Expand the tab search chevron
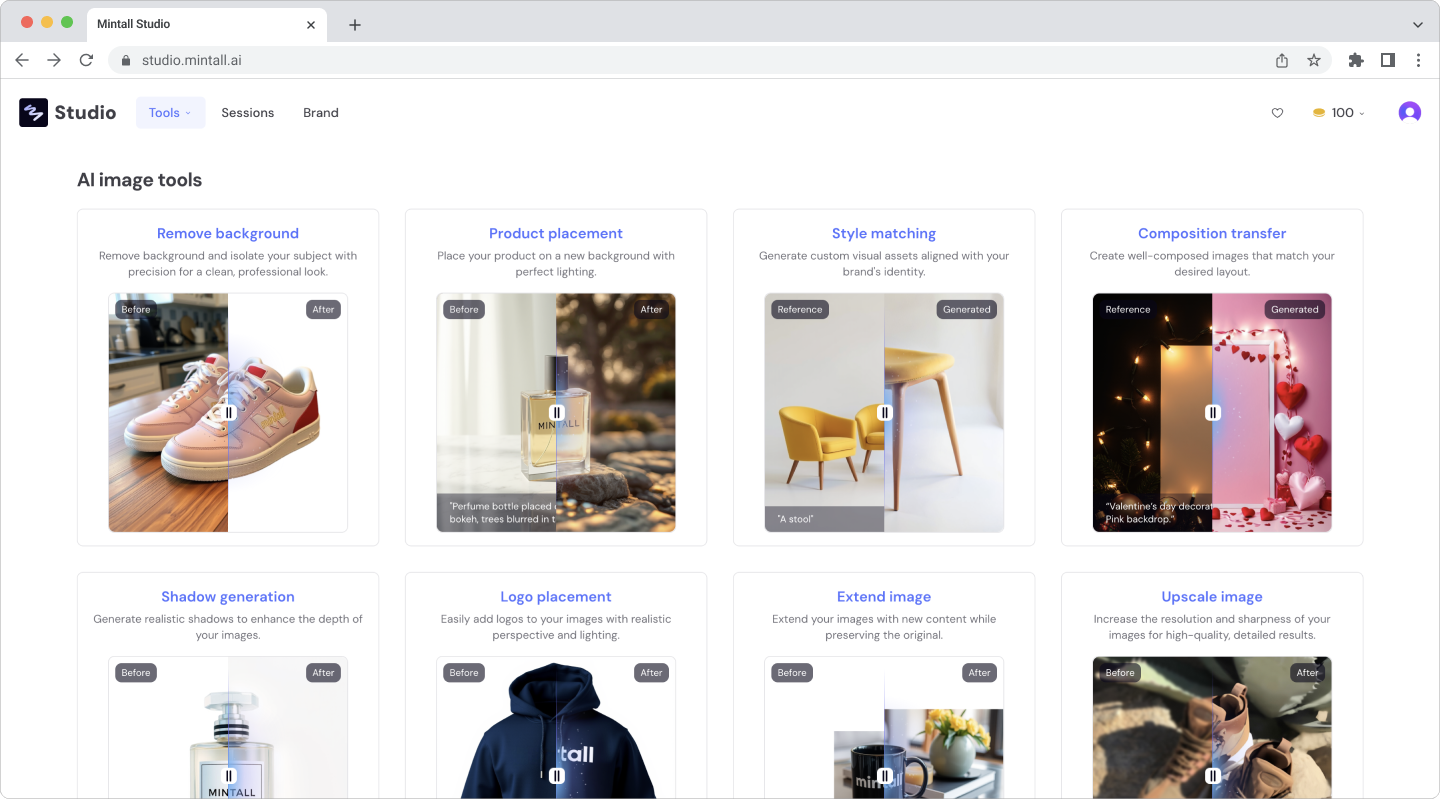 click(1417, 24)
